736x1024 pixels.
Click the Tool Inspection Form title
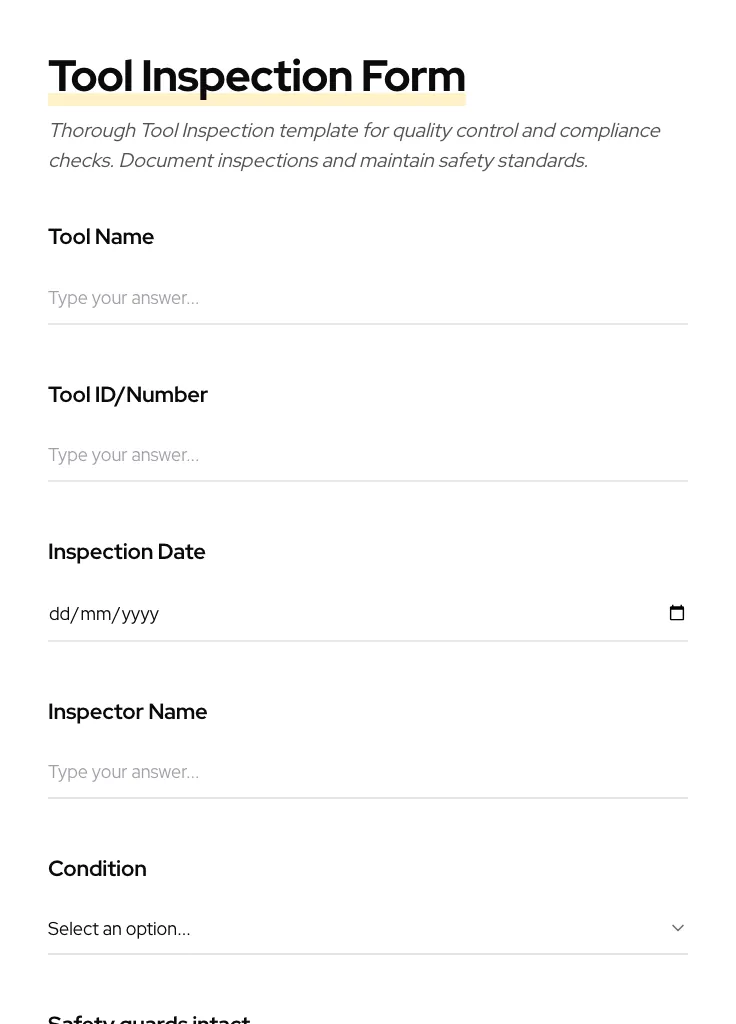point(257,76)
